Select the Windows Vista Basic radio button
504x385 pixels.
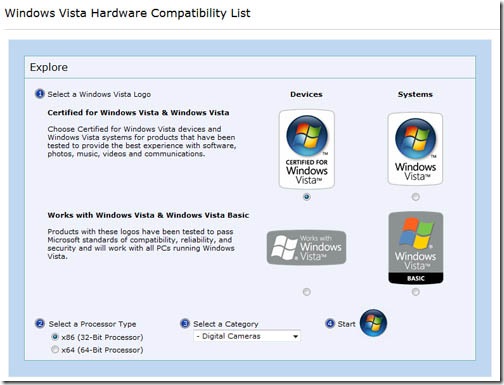tap(415, 292)
